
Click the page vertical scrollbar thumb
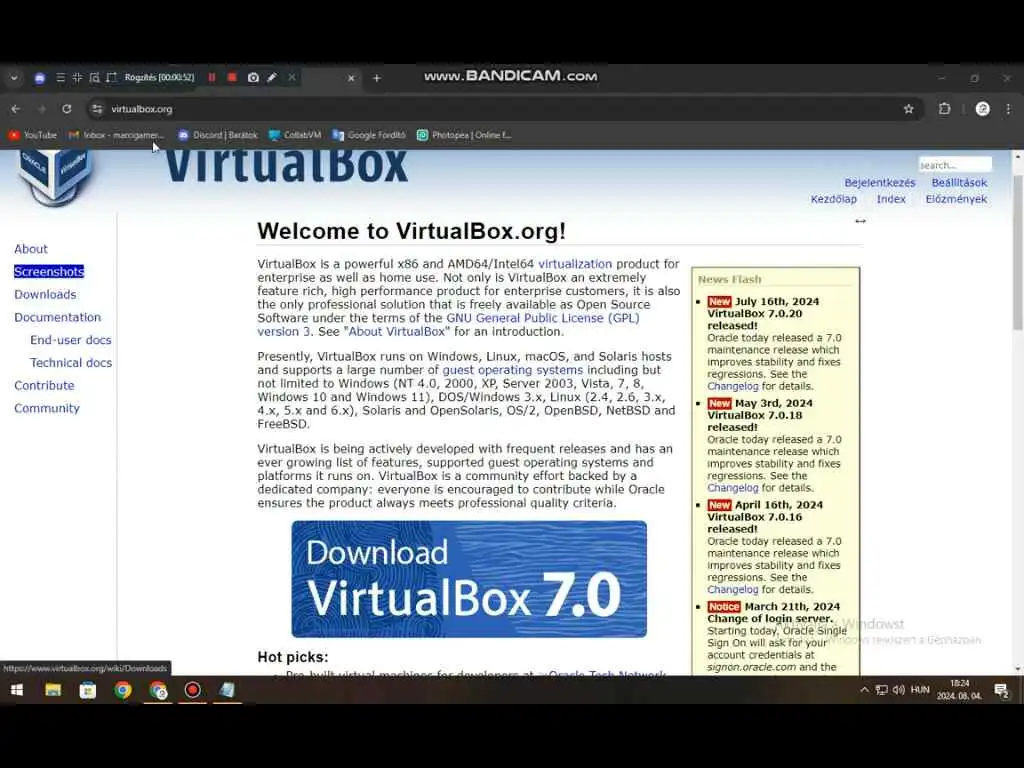pyautogui.click(x=1017, y=251)
